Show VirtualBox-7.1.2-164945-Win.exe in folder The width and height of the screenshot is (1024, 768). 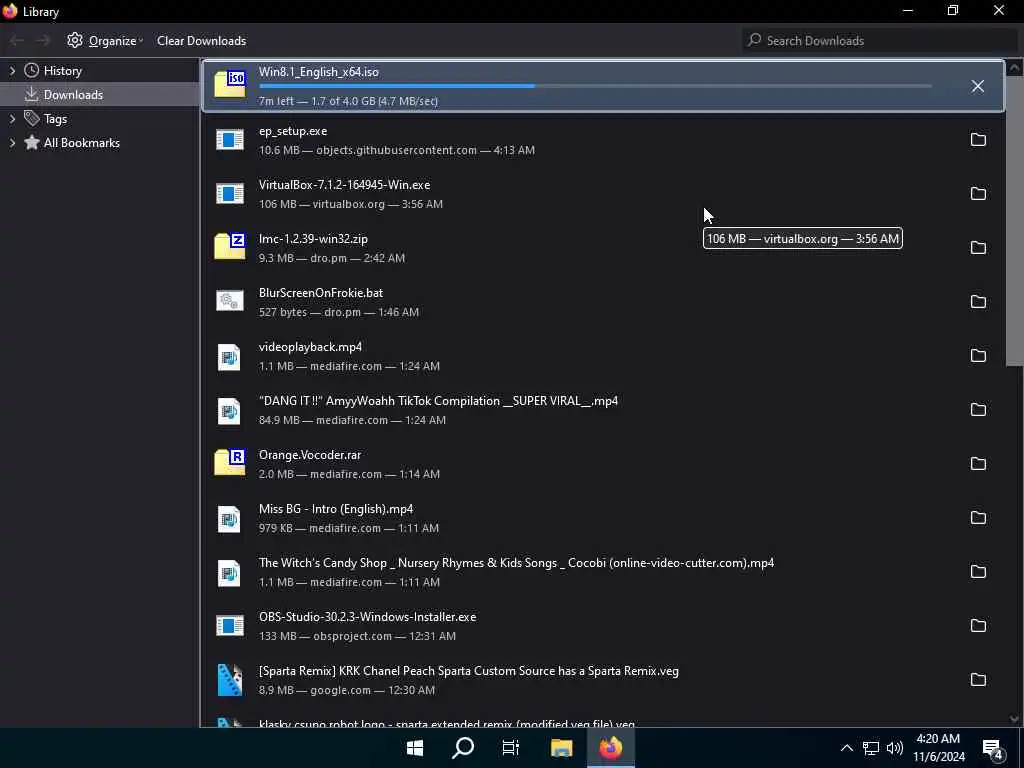pyautogui.click(x=978, y=194)
